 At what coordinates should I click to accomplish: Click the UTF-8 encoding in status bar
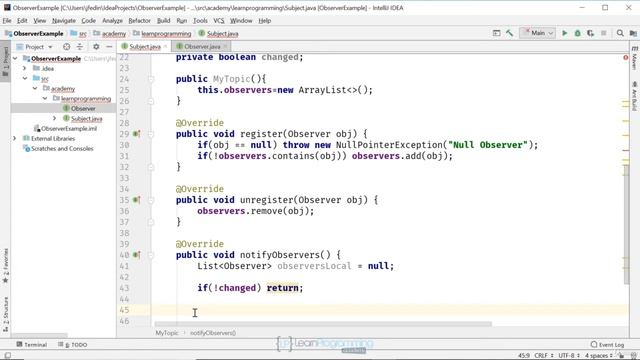(x=569, y=356)
